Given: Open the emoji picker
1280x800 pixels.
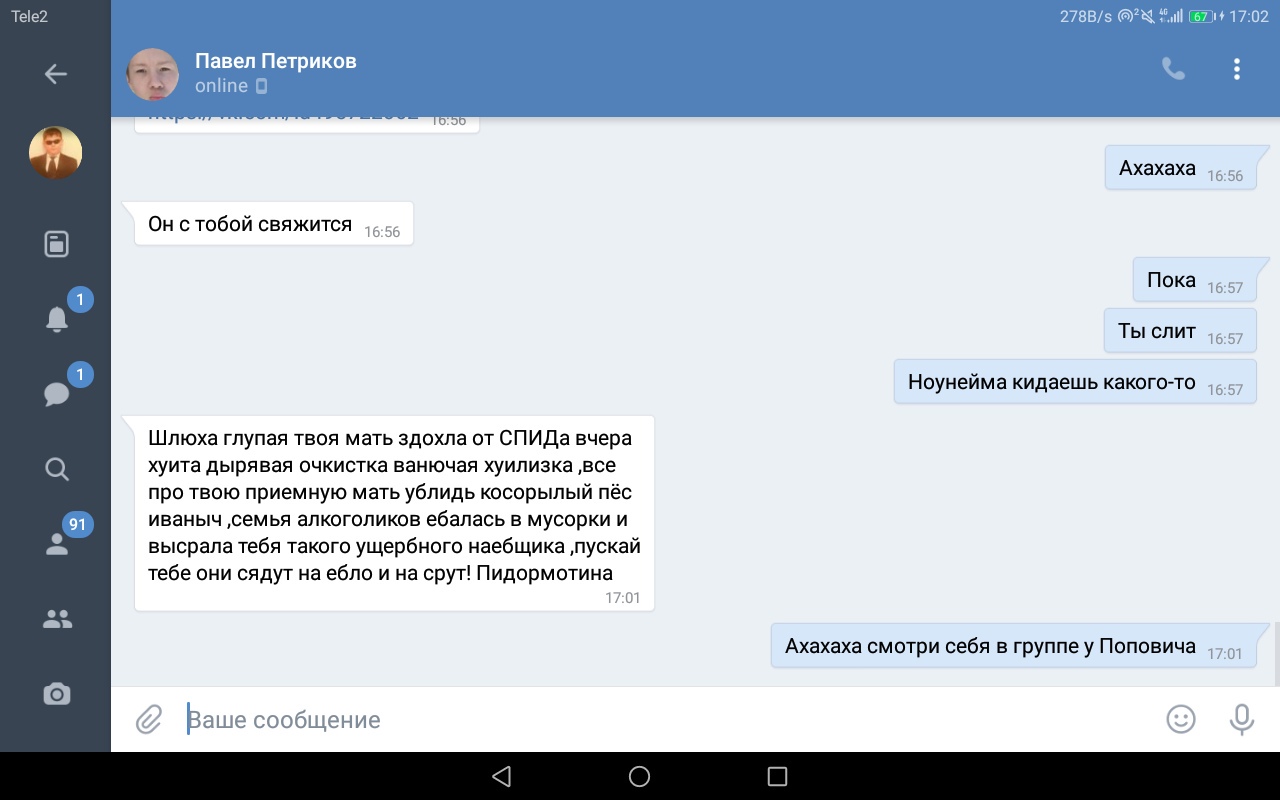Looking at the screenshot, I should (1181, 719).
